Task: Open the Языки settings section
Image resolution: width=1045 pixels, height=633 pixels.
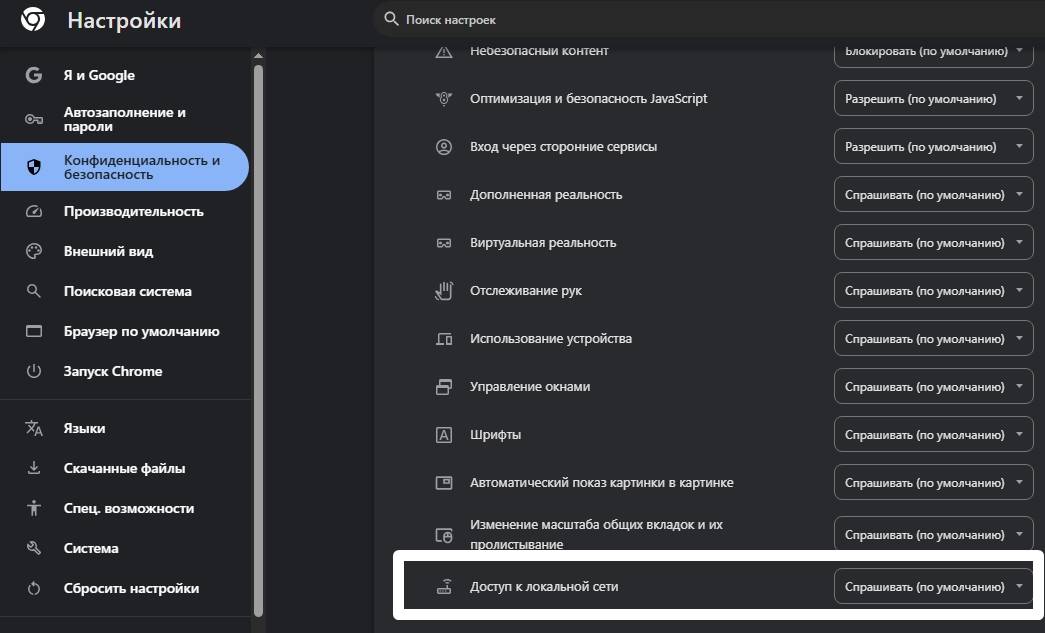Action: point(84,428)
